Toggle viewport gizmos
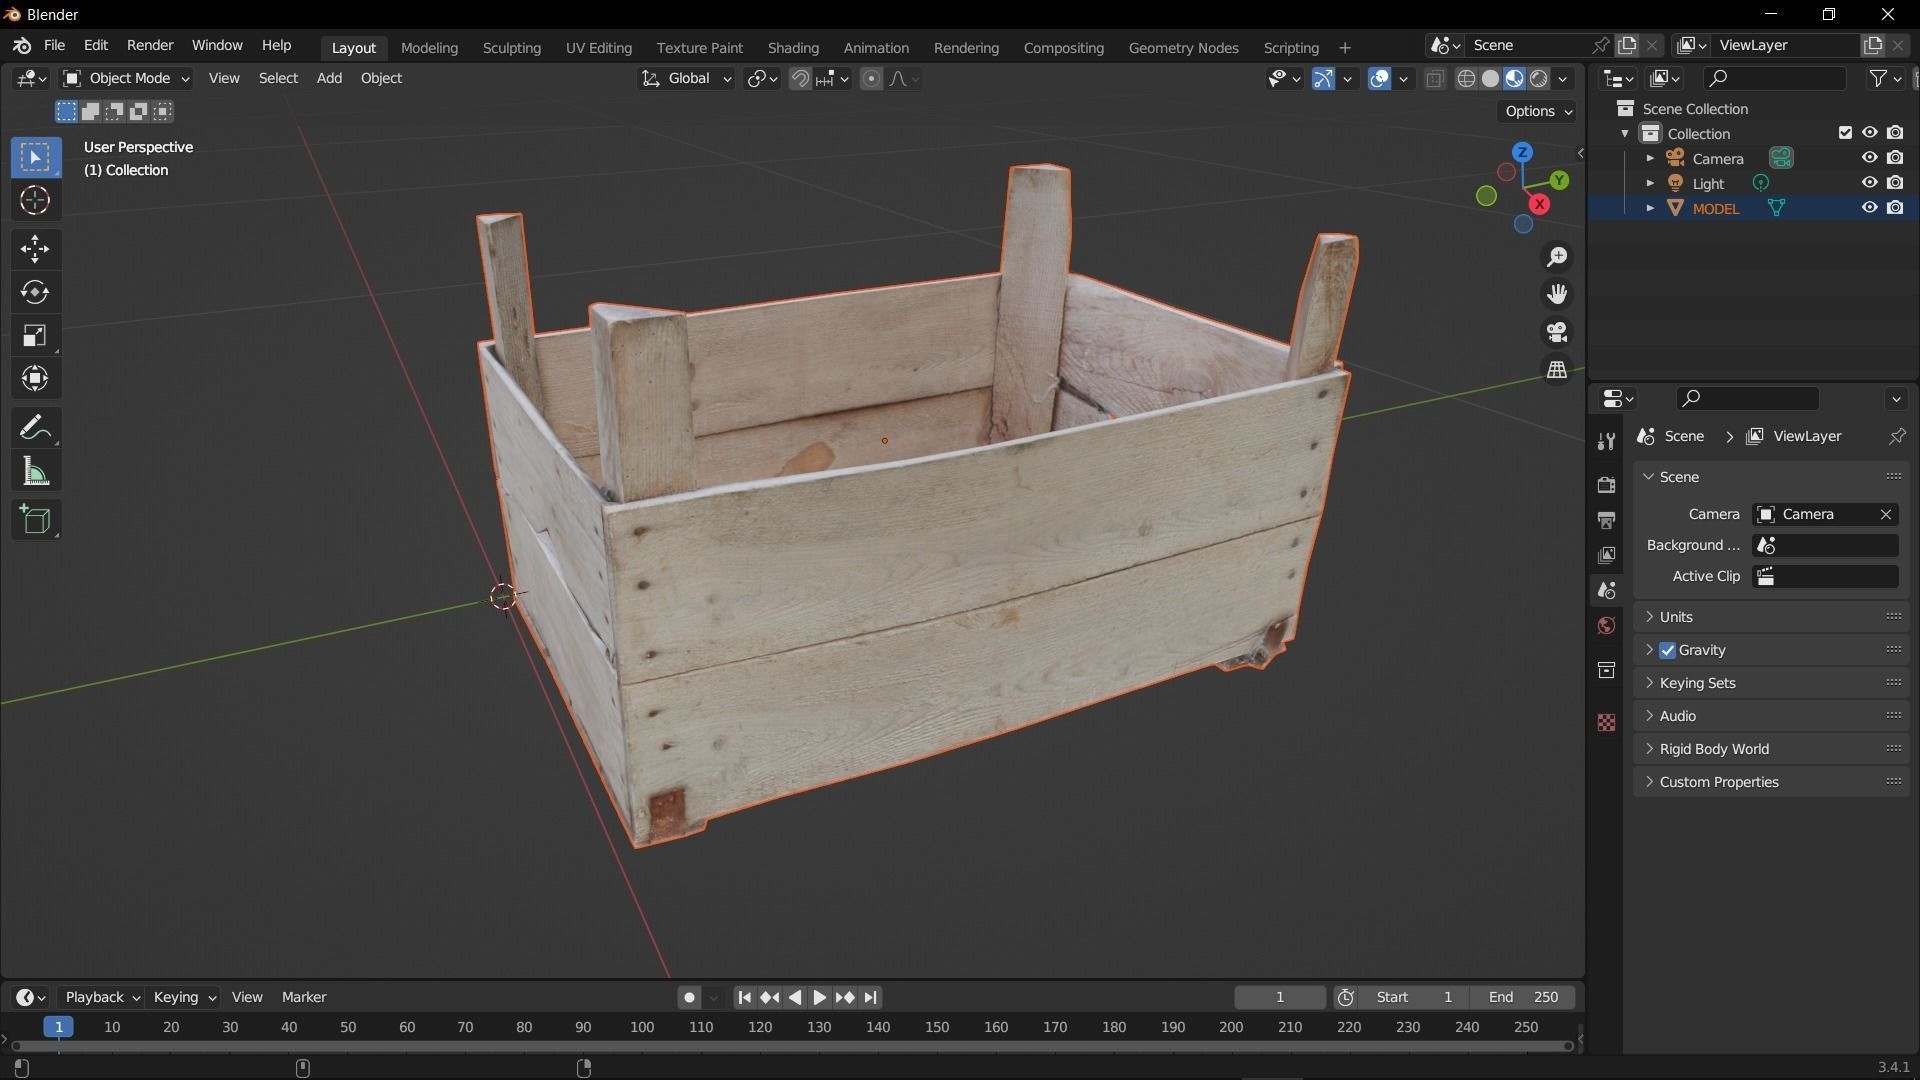The height and width of the screenshot is (1080, 1920). tap(1323, 79)
